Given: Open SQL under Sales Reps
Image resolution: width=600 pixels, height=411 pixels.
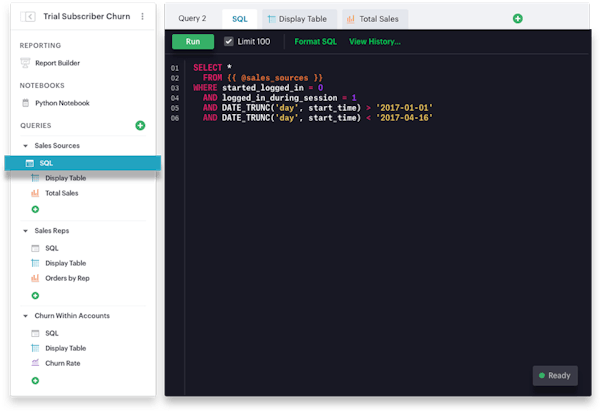Looking at the screenshot, I should tap(52, 248).
